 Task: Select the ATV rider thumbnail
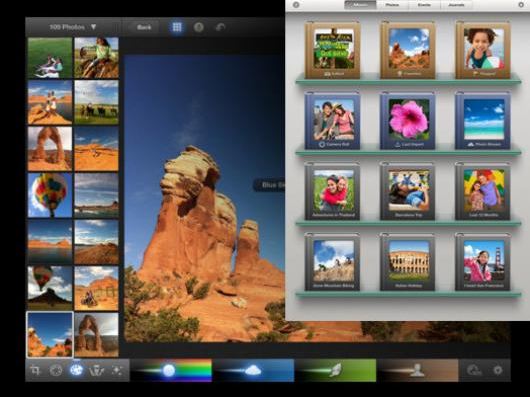pos(96,288)
